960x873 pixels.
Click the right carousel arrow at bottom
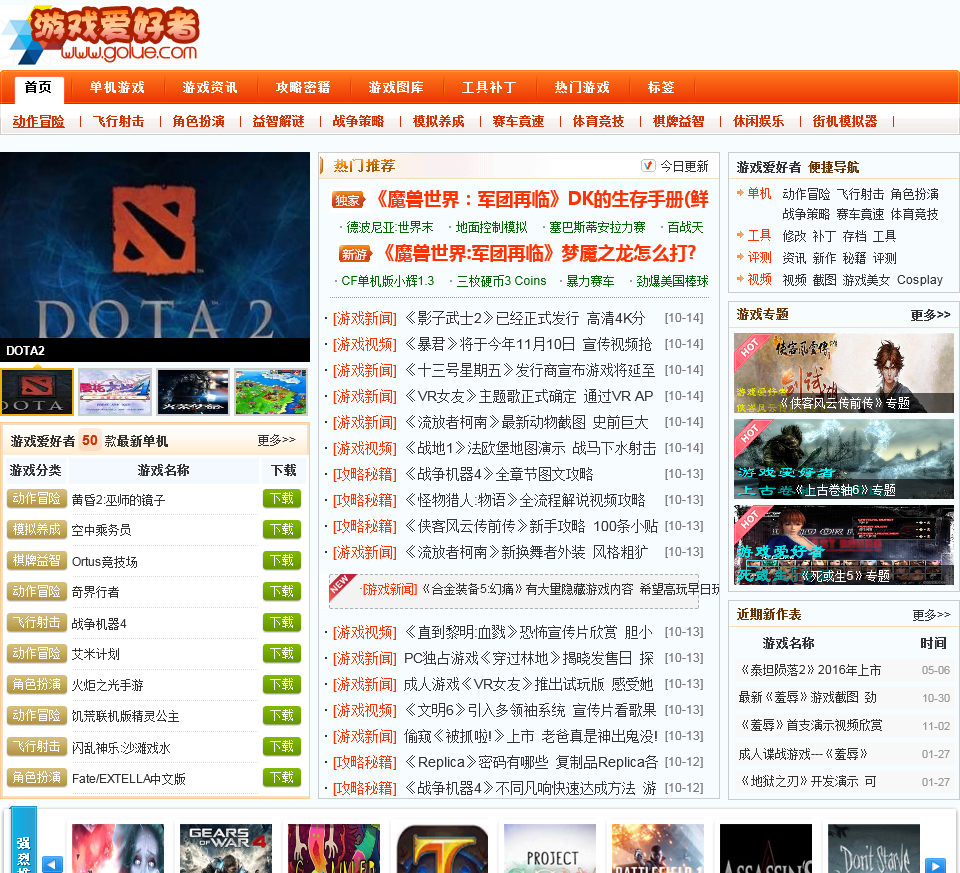(935, 864)
